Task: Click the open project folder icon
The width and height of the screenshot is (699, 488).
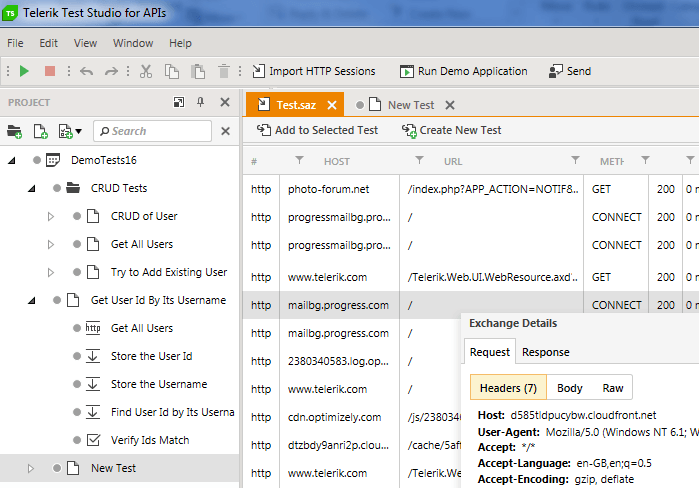Action: coord(14,131)
